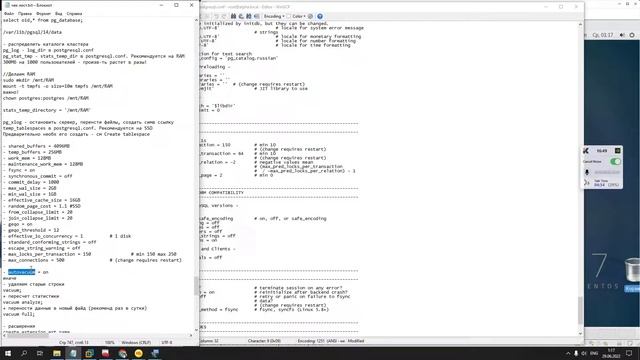Screen dimensions: 640x360
Task: Click the Encoding status in WinSCP editor
Action: point(321,341)
